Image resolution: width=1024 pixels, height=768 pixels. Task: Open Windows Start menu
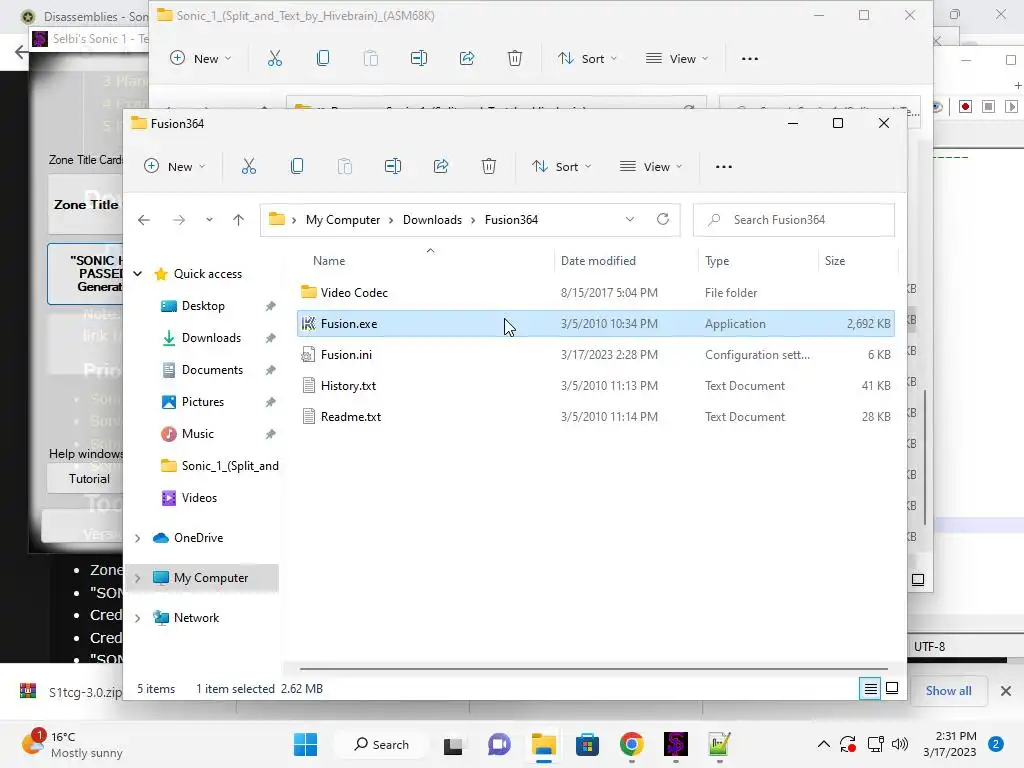(305, 744)
